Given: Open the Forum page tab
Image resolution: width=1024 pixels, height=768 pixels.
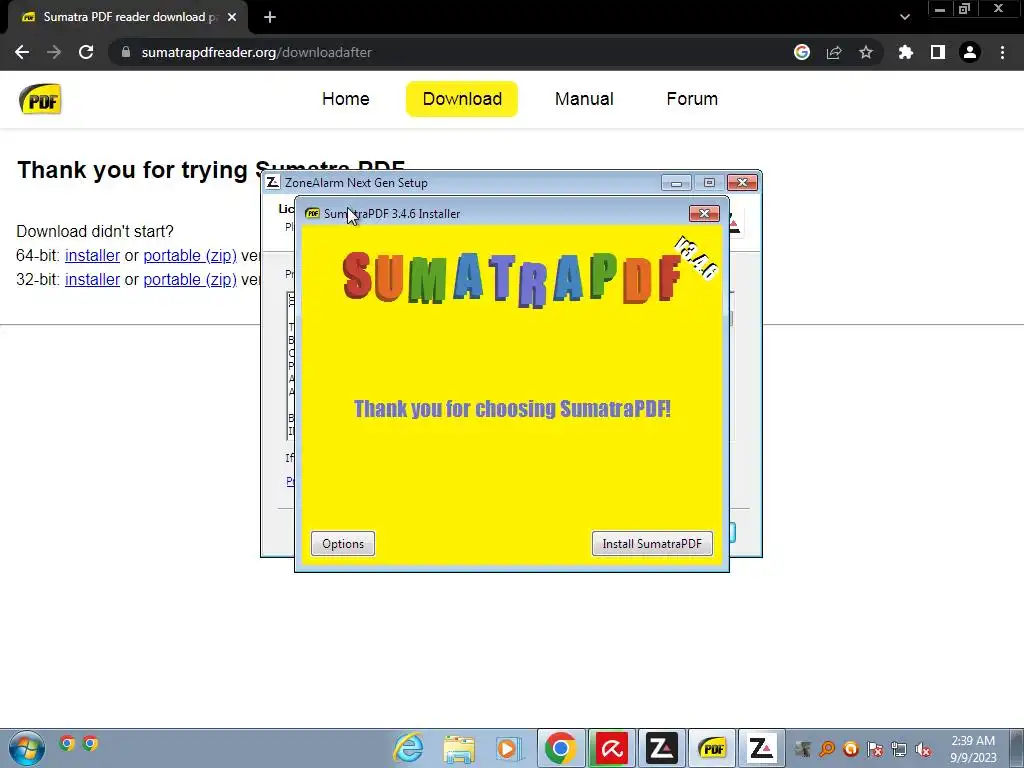Looking at the screenshot, I should coord(692,99).
